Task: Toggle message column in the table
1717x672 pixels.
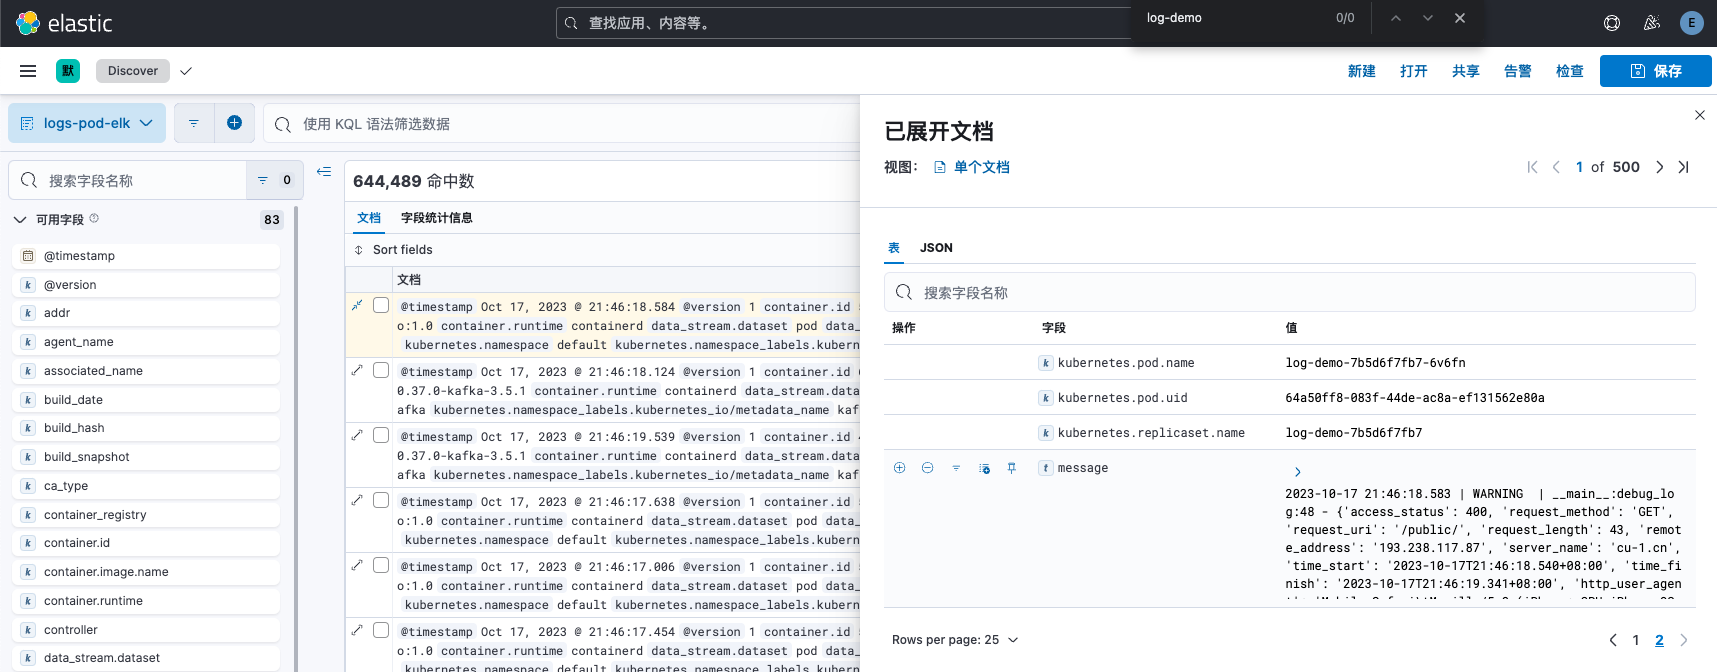Action: [984, 468]
